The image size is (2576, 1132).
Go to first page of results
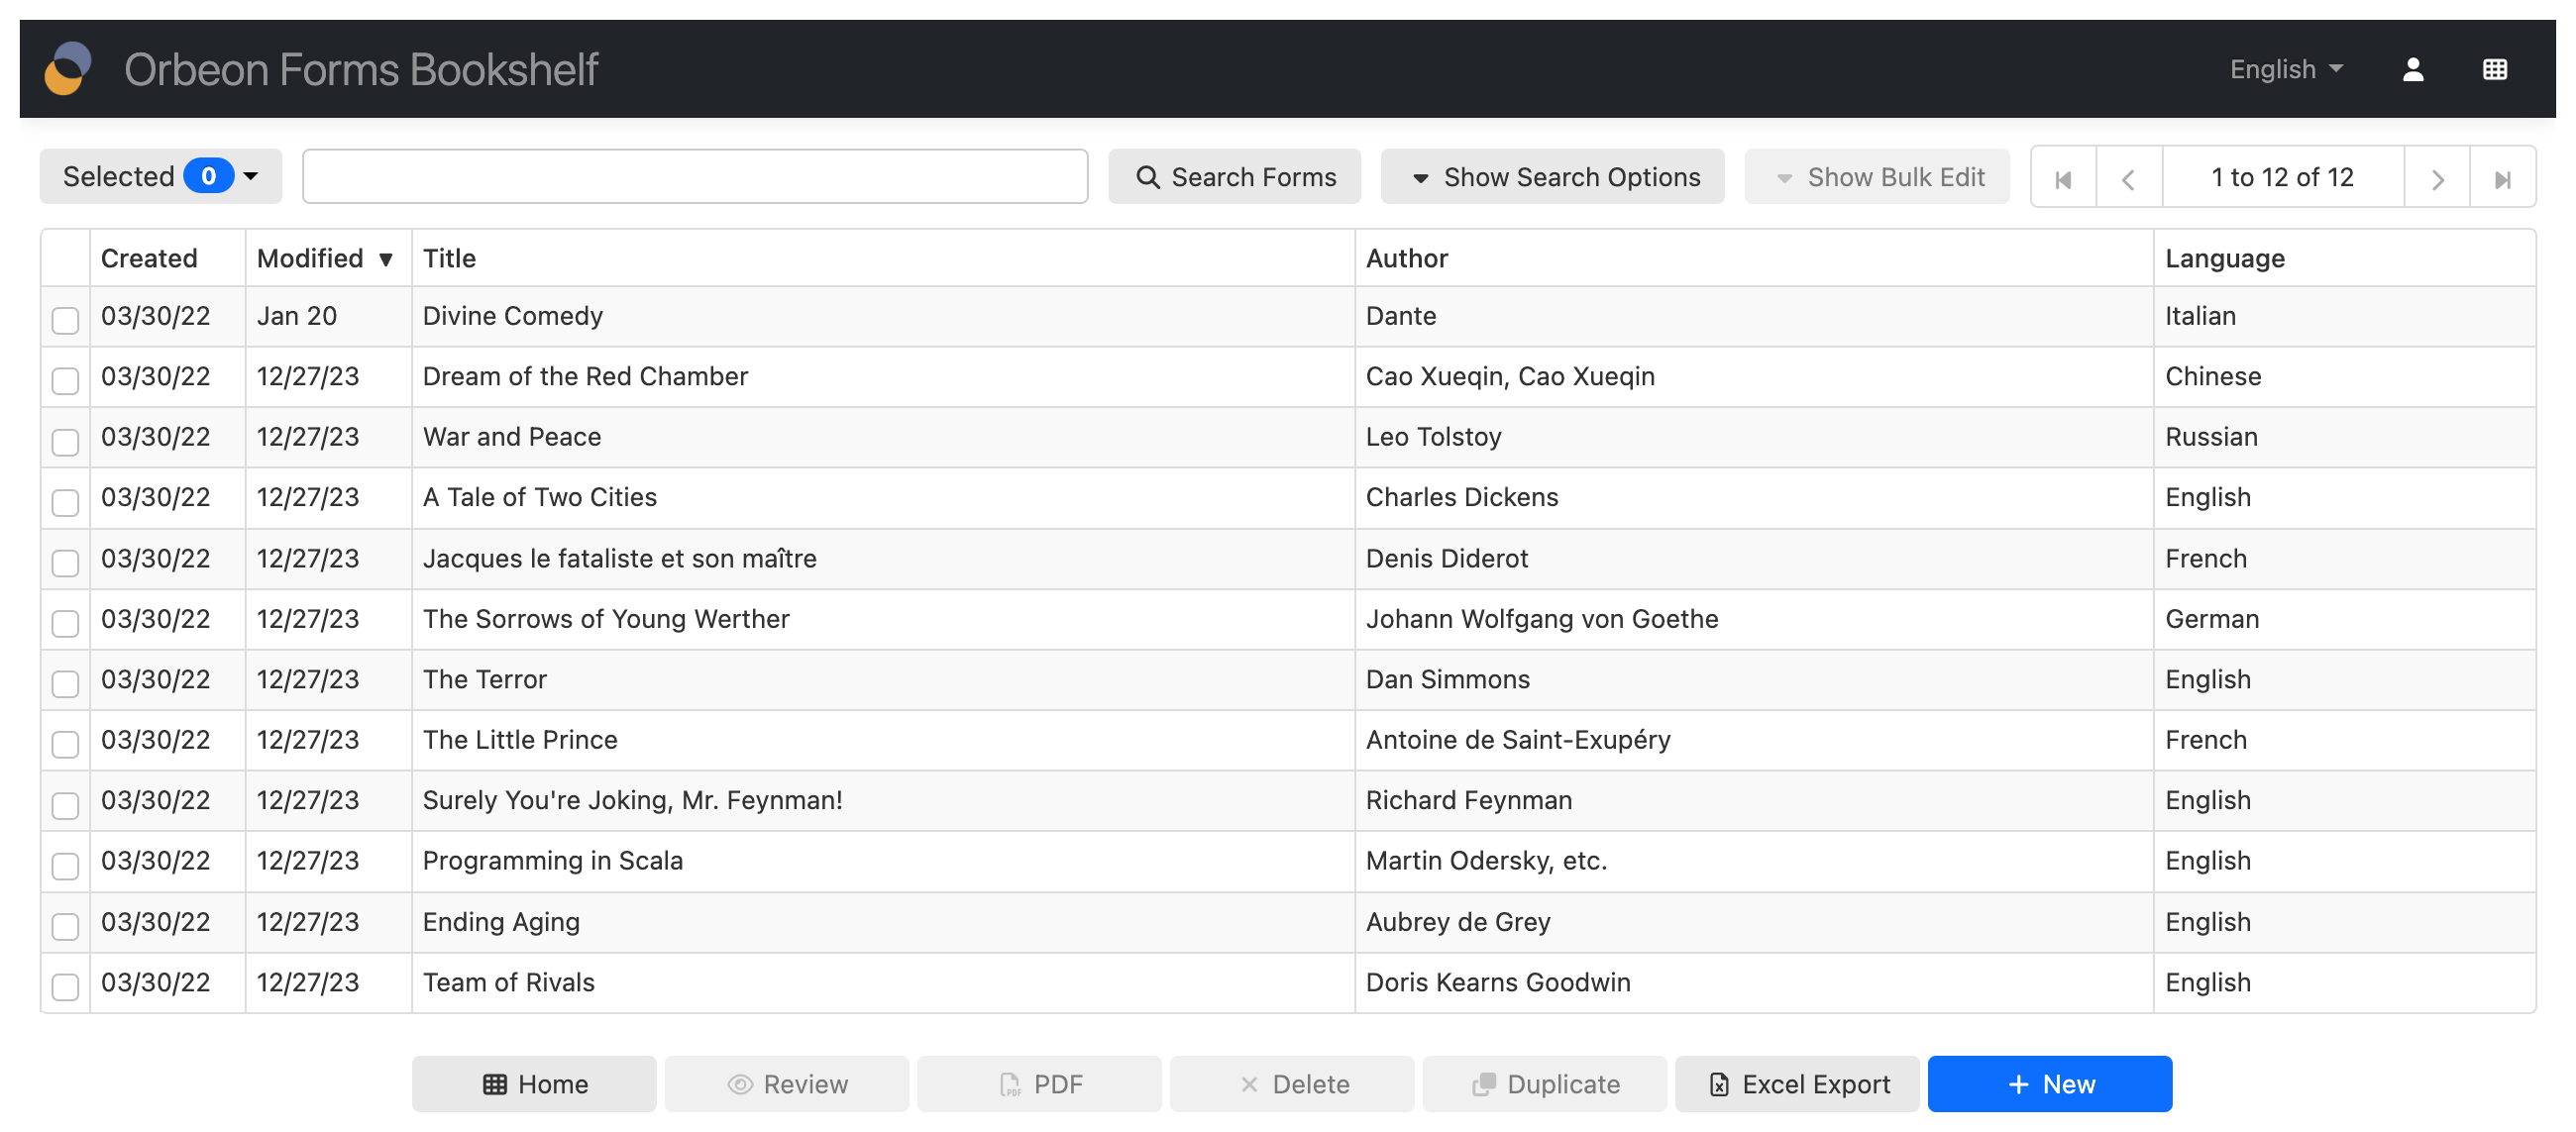pyautogui.click(x=2063, y=178)
